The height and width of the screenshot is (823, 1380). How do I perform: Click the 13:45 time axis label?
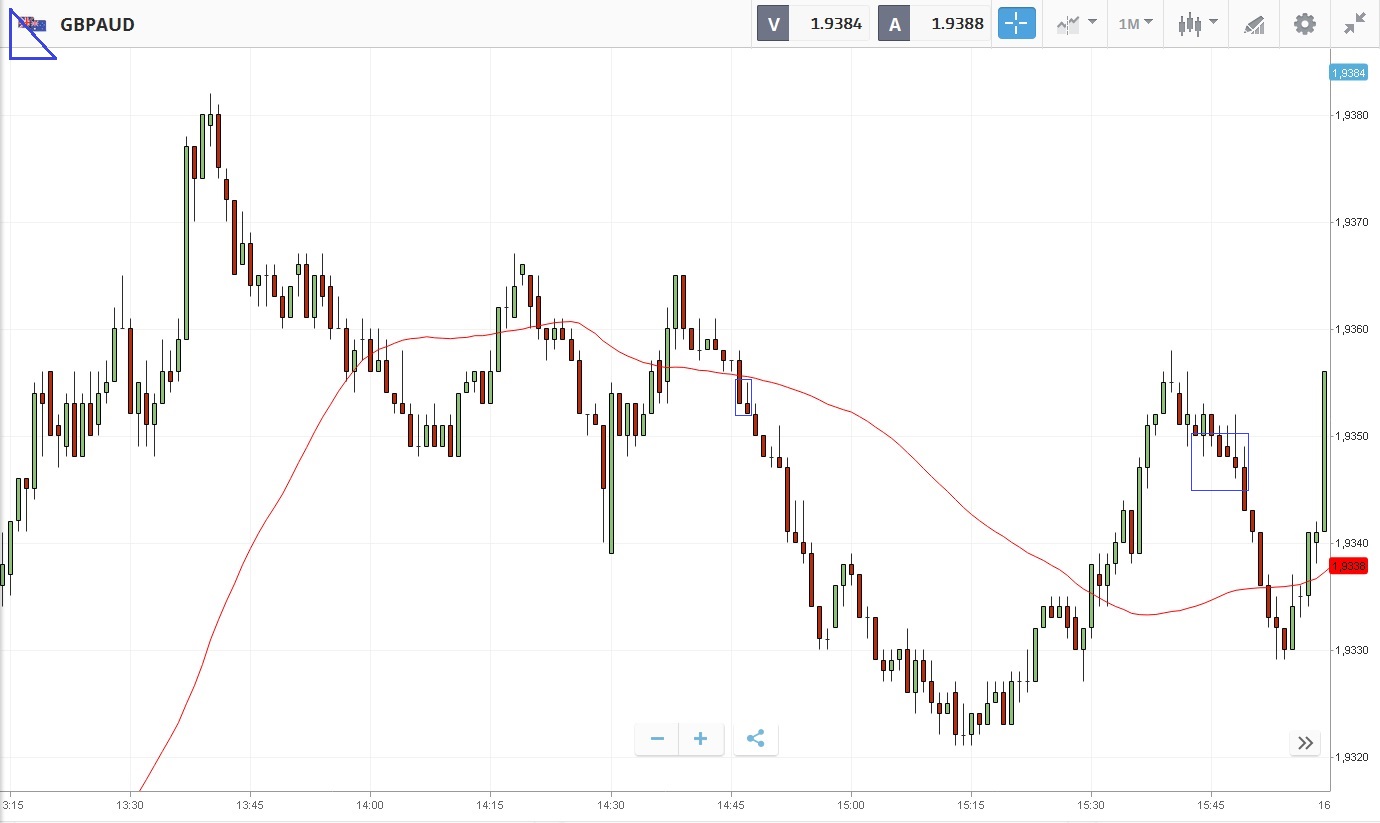pyautogui.click(x=249, y=805)
